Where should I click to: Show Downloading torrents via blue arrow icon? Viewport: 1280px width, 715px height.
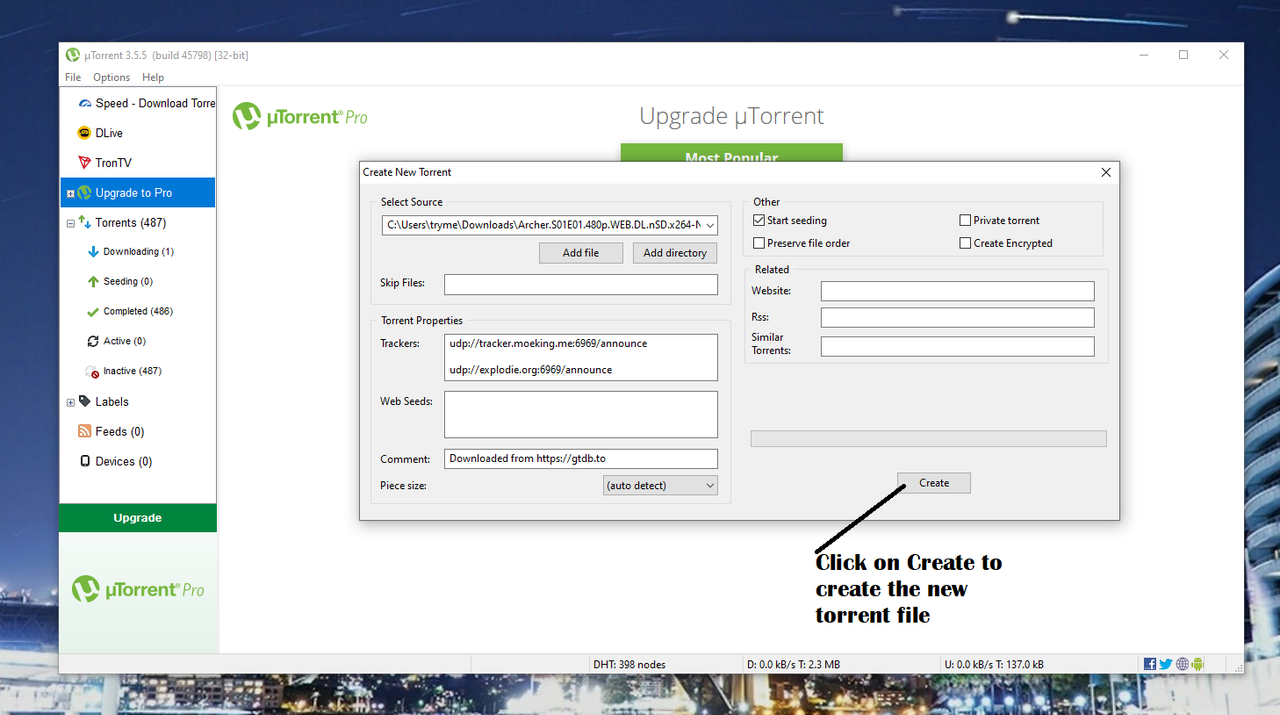coord(93,252)
